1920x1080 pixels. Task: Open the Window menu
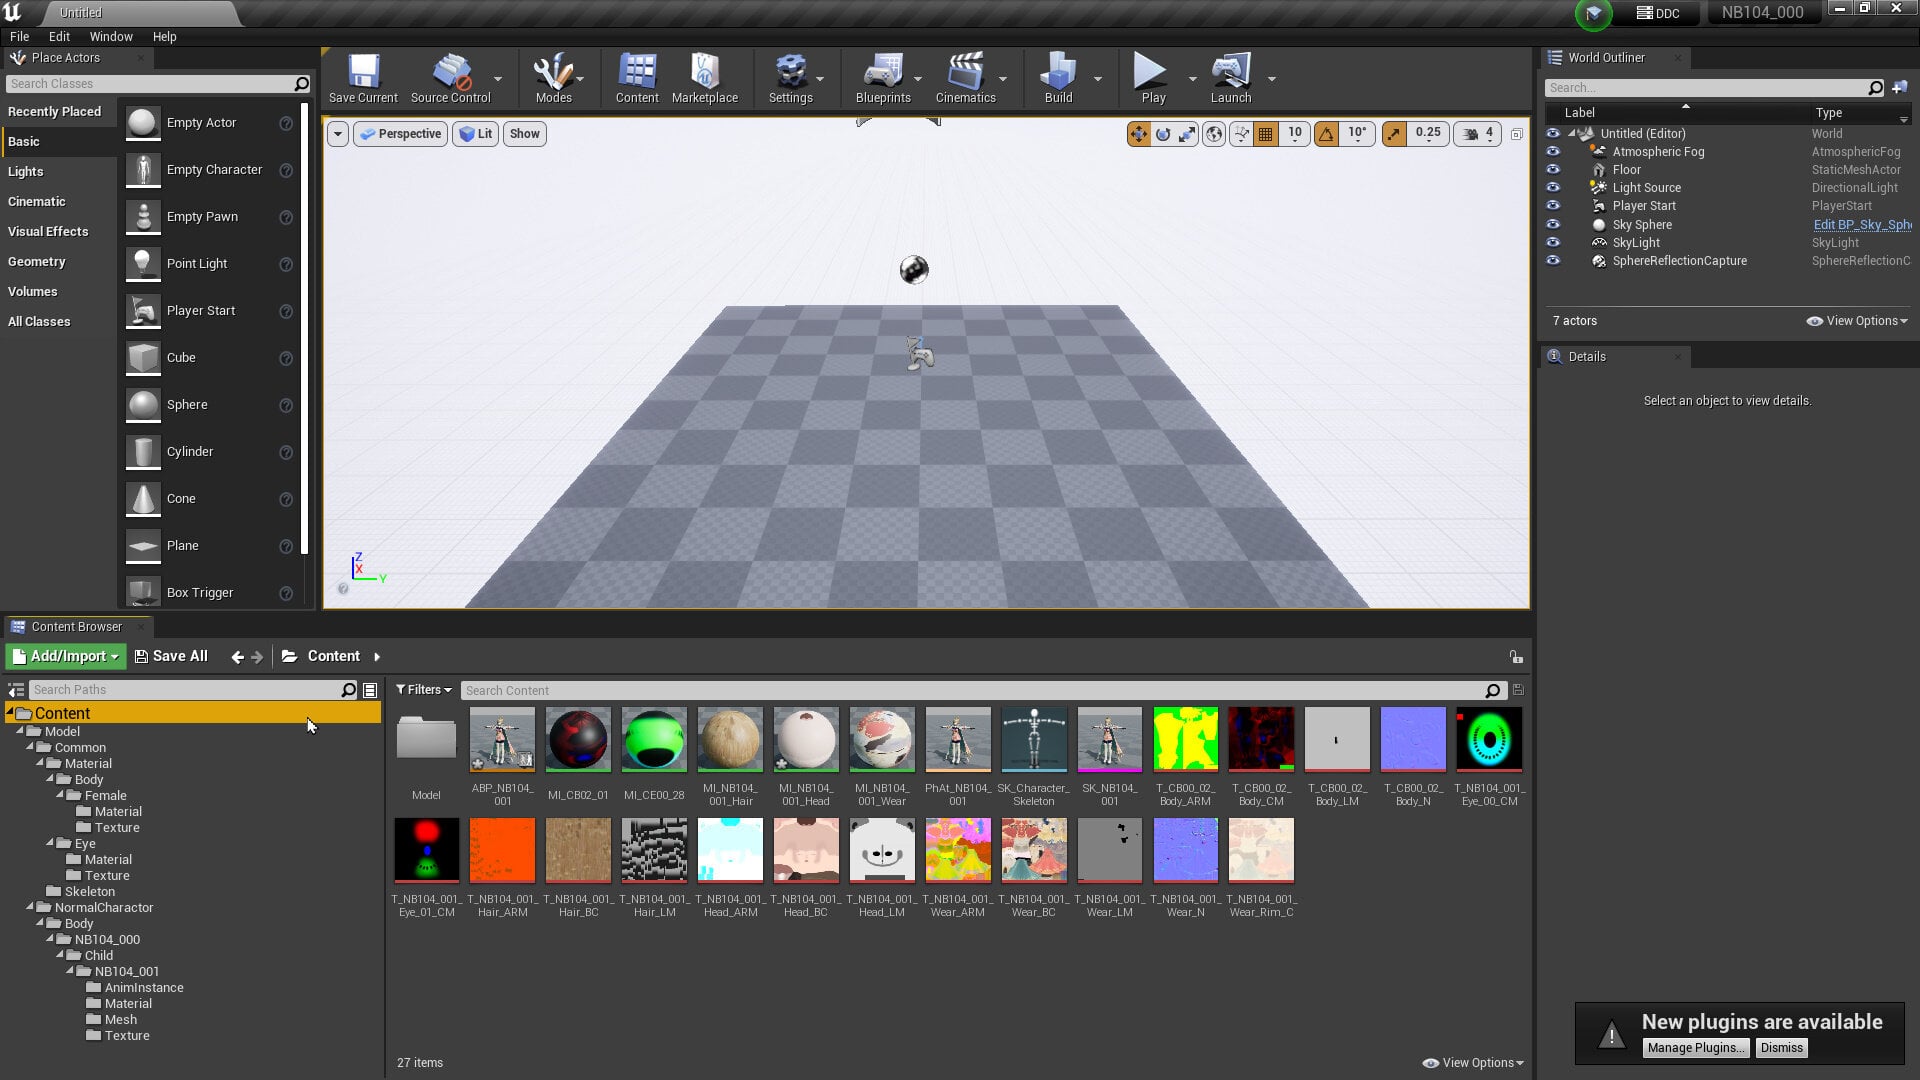(111, 36)
